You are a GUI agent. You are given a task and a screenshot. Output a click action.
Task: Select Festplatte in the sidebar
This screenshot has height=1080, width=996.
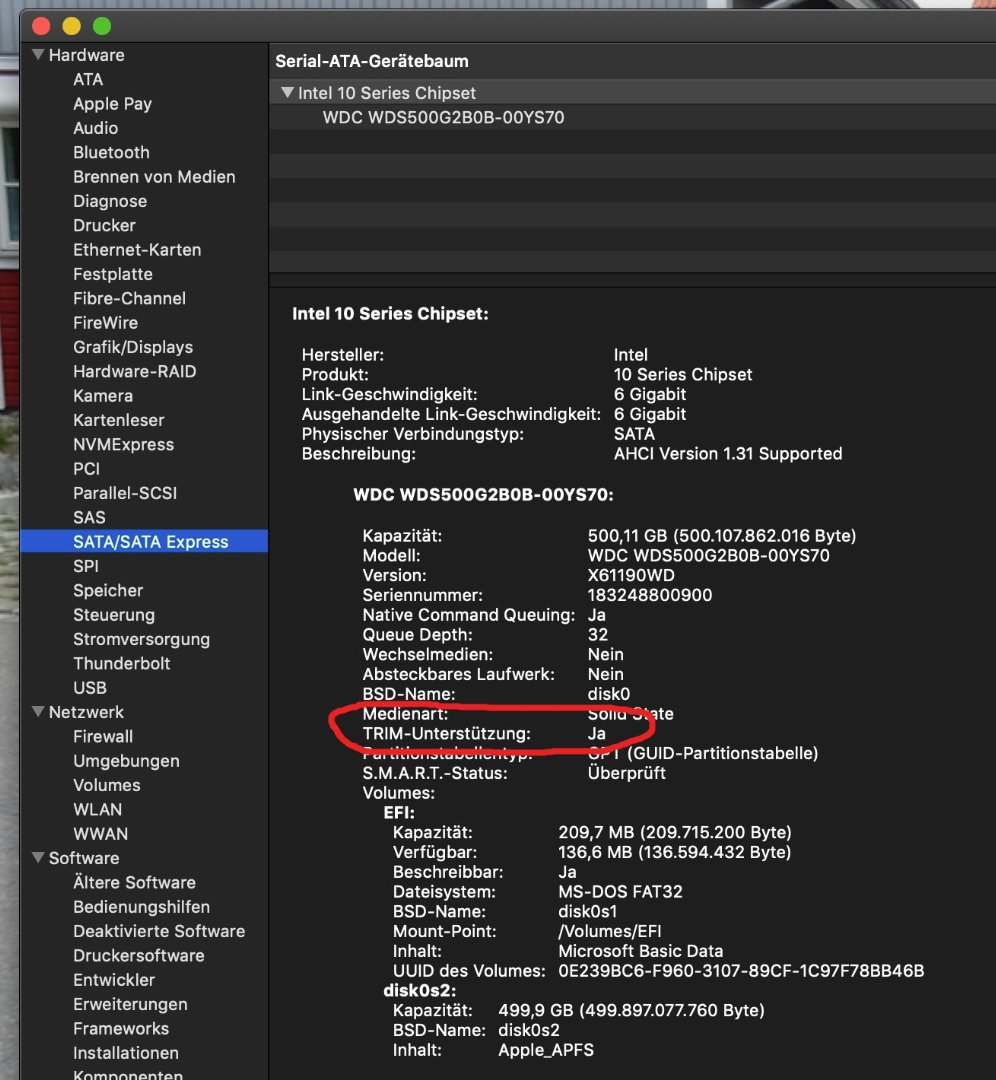pos(113,274)
